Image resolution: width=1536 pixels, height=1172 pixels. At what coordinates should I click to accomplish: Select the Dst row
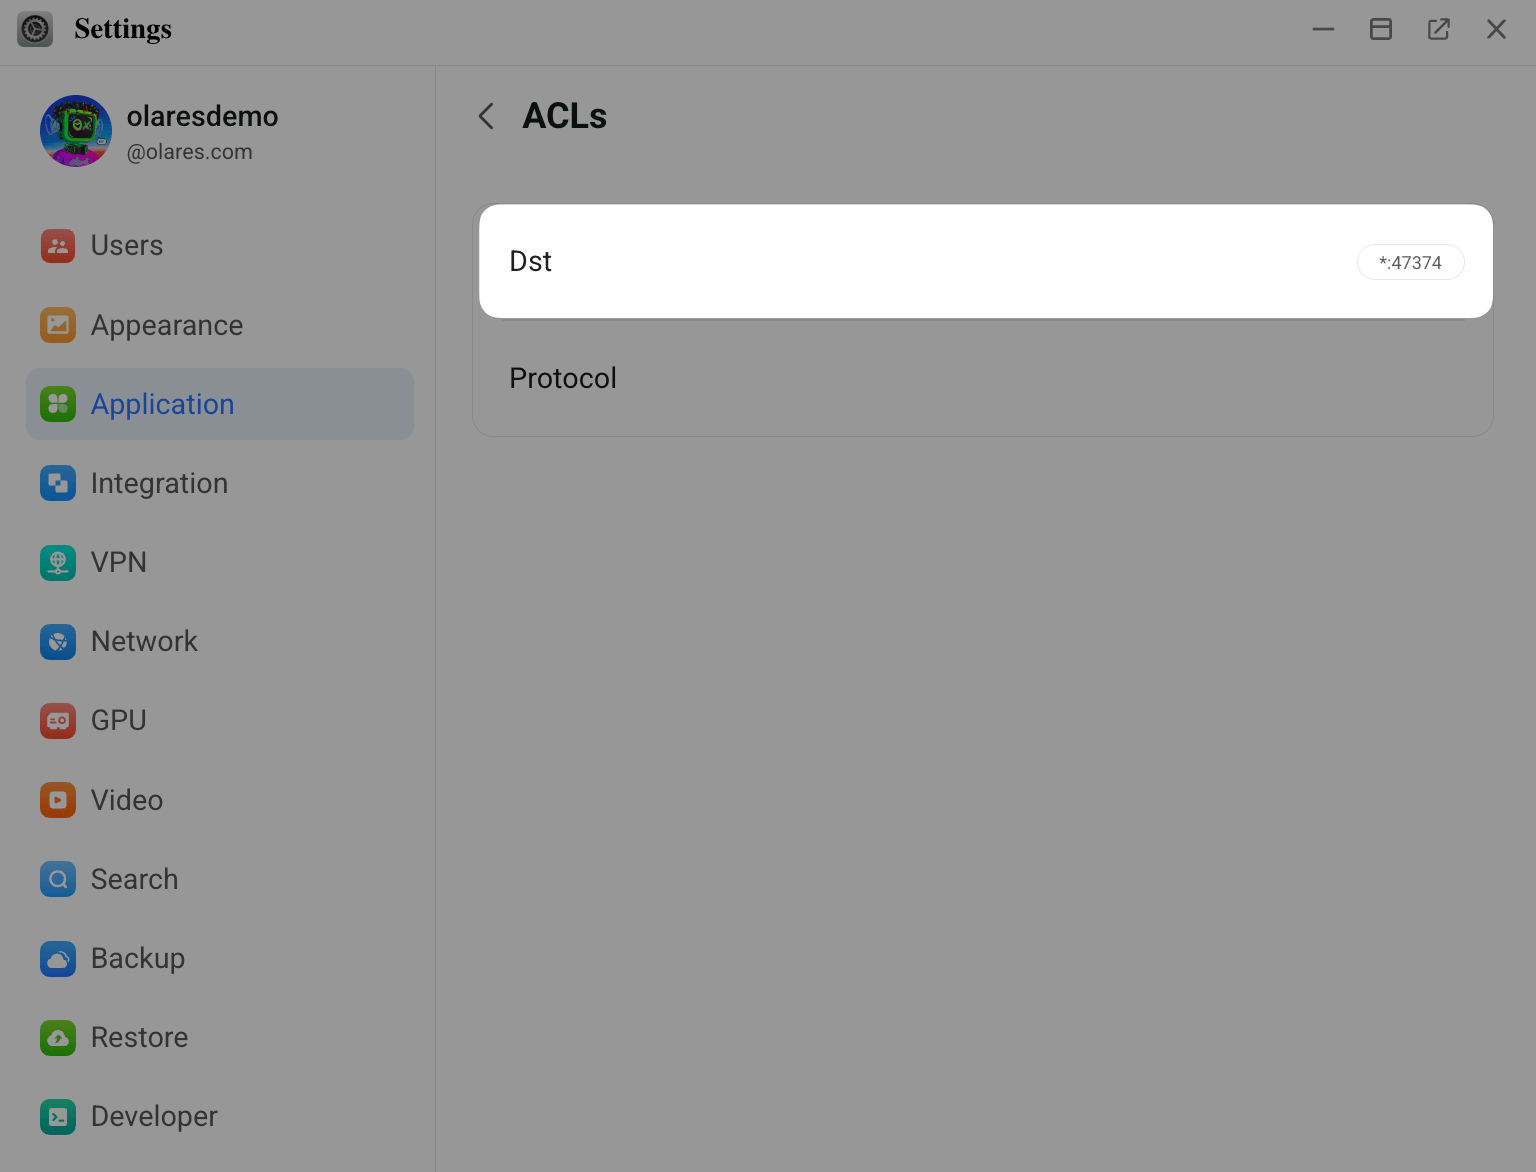(900, 262)
